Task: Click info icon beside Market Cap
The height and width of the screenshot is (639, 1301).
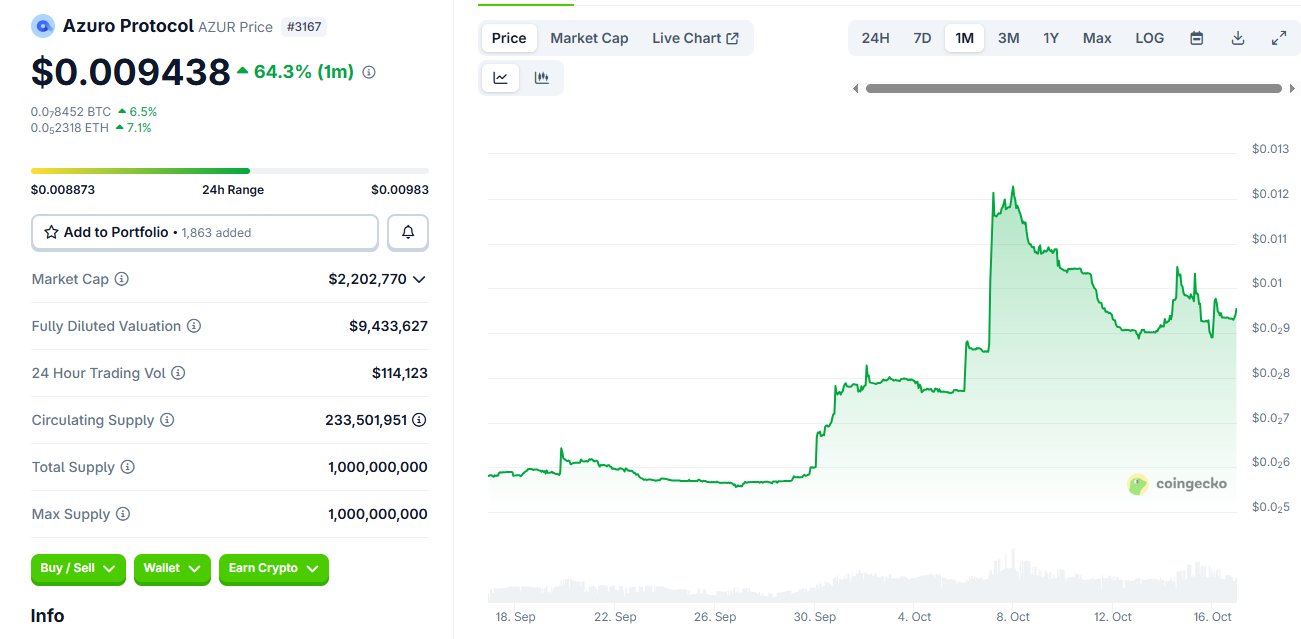Action: tap(122, 279)
